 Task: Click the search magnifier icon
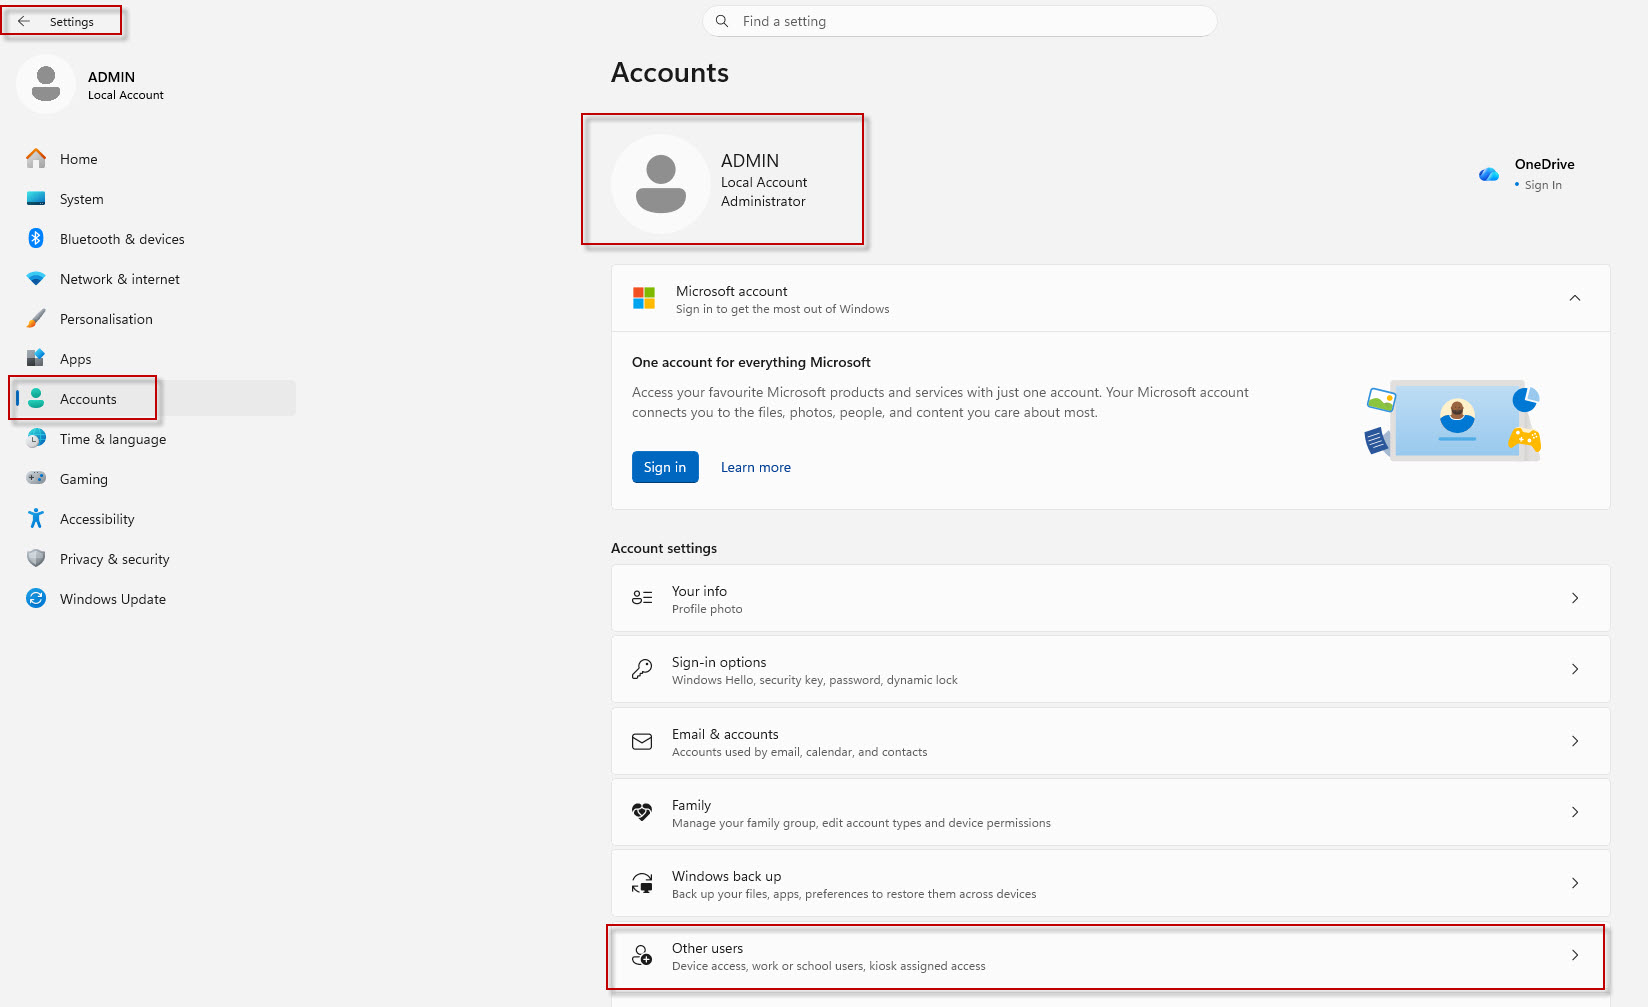pyautogui.click(x=722, y=21)
